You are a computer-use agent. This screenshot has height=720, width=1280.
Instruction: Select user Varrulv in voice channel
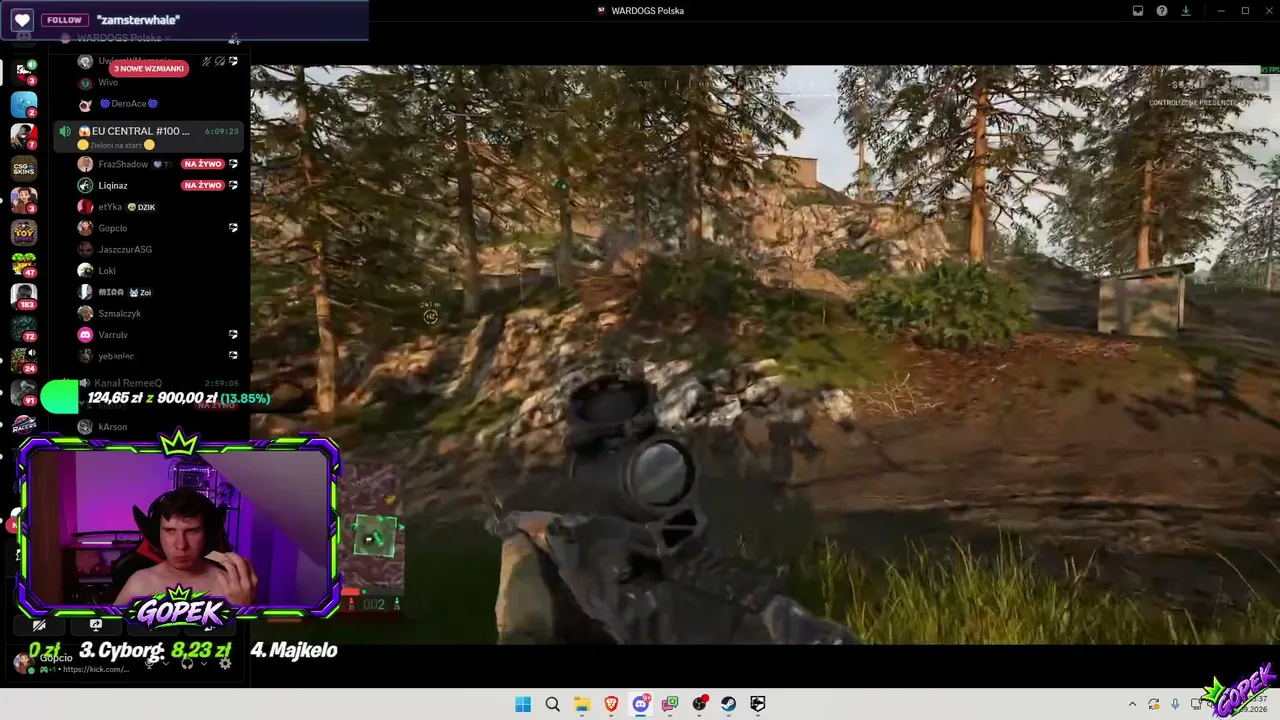113,335
